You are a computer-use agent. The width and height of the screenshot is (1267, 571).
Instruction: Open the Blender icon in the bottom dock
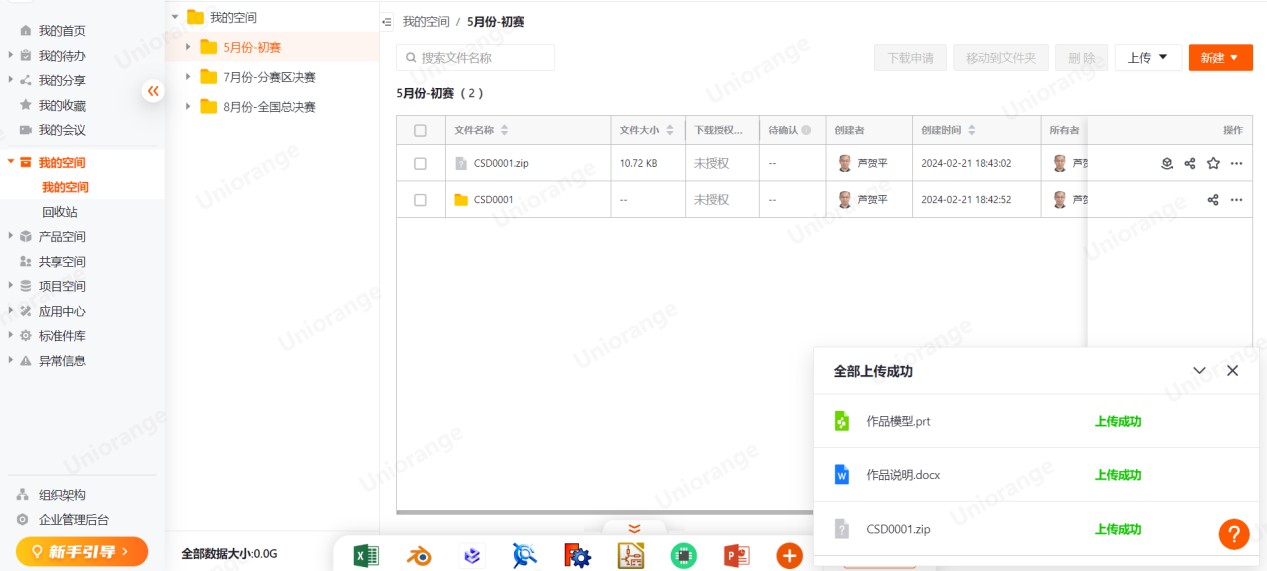(419, 555)
